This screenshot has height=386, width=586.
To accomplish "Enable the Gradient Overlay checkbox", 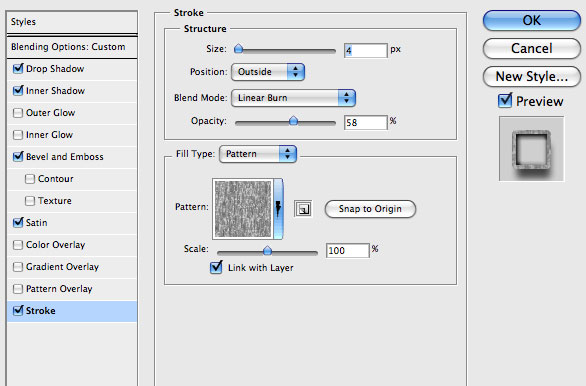I will (x=18, y=267).
